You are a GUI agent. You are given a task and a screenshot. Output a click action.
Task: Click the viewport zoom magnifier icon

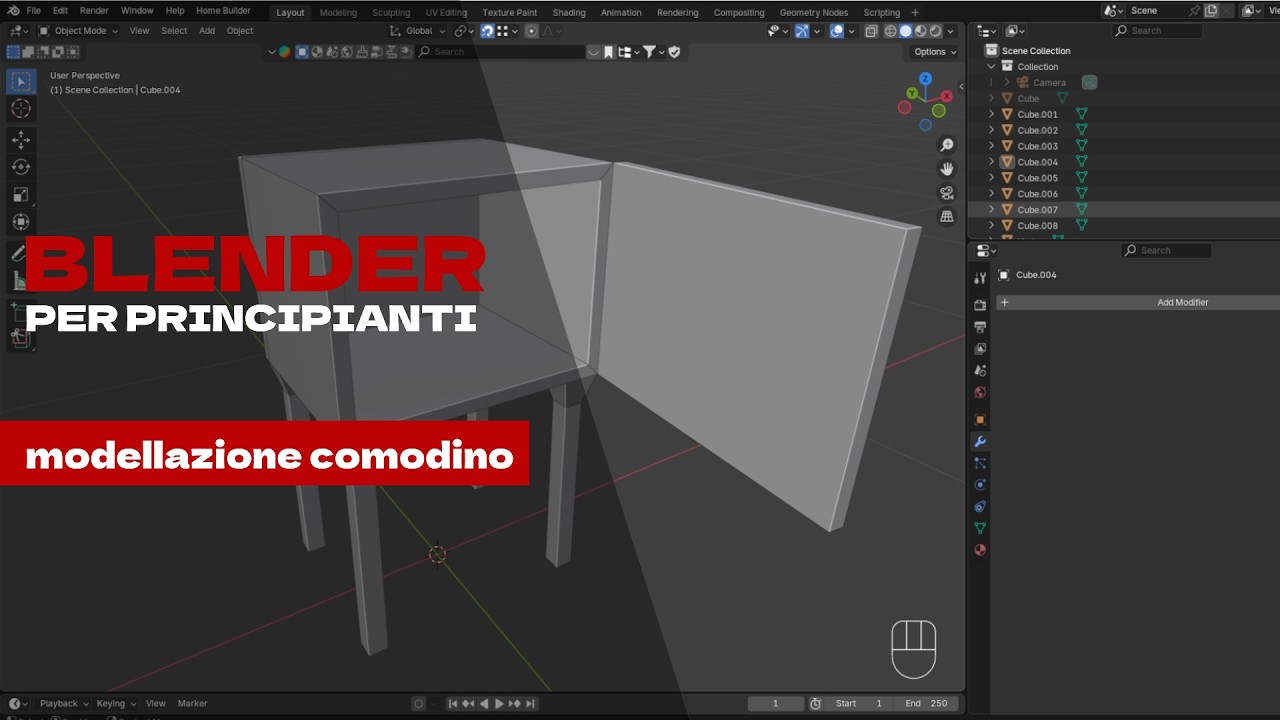point(947,146)
